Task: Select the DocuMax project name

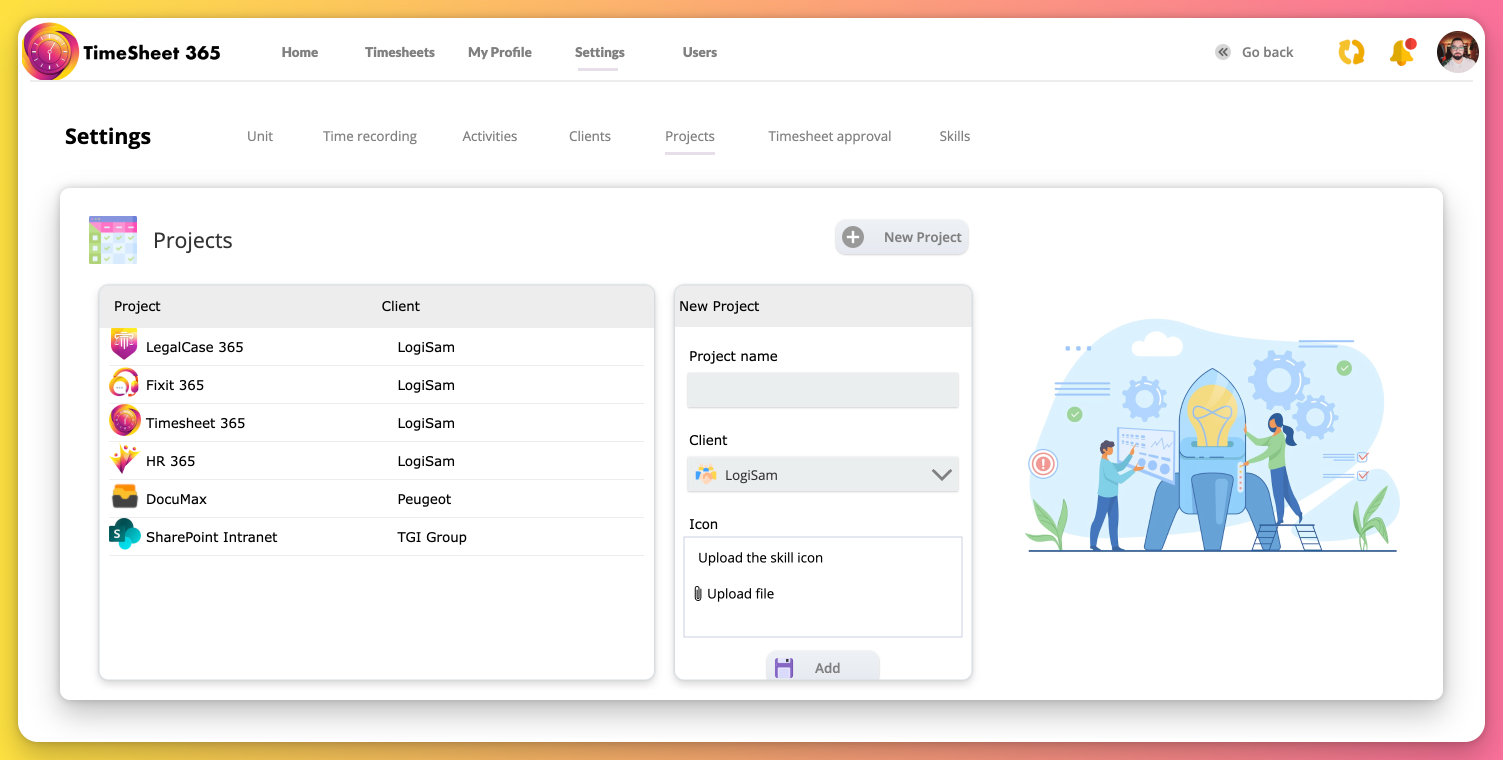Action: pos(177,499)
